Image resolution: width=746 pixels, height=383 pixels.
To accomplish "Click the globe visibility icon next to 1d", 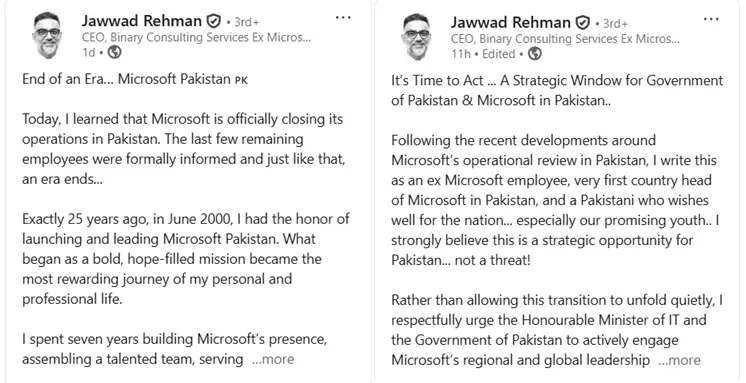I will pos(115,52).
